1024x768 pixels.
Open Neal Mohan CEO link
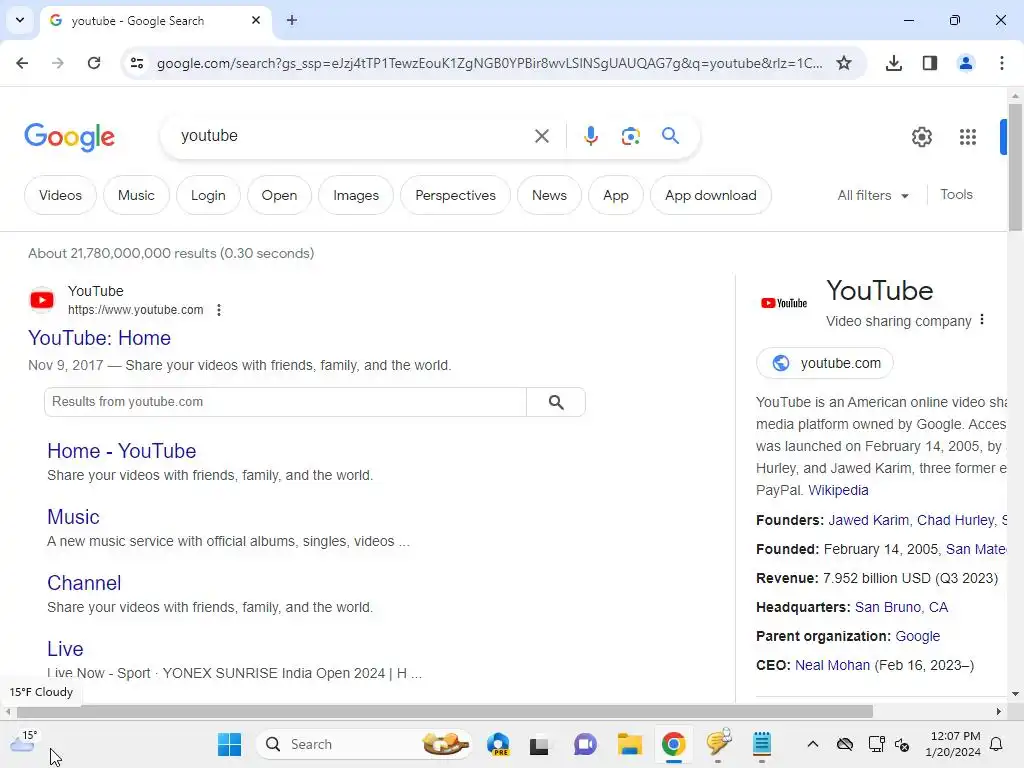(832, 665)
